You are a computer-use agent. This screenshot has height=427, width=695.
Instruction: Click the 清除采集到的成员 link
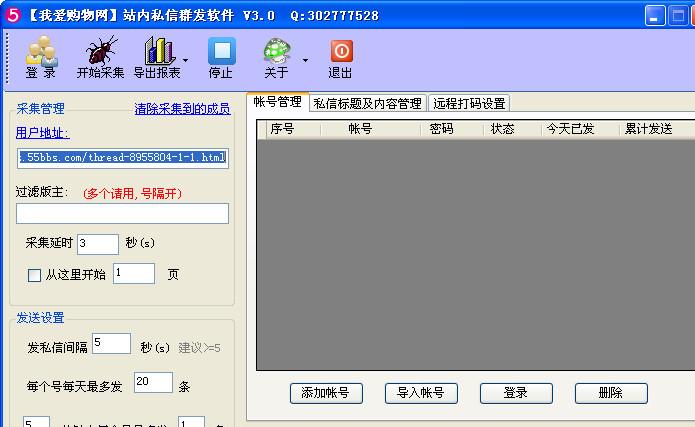click(x=181, y=109)
